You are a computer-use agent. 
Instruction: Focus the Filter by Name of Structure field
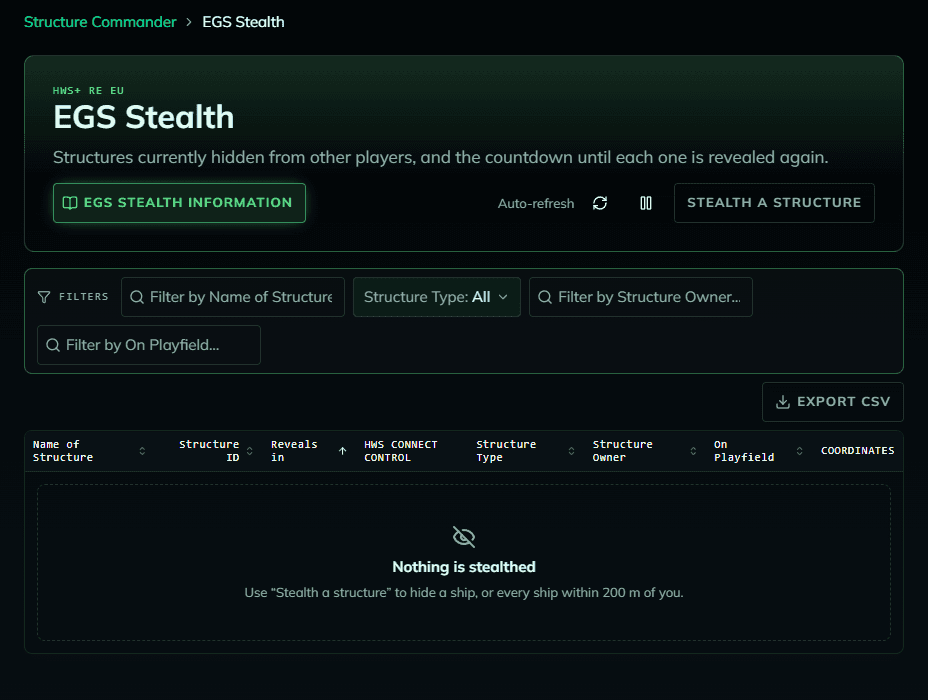point(233,297)
